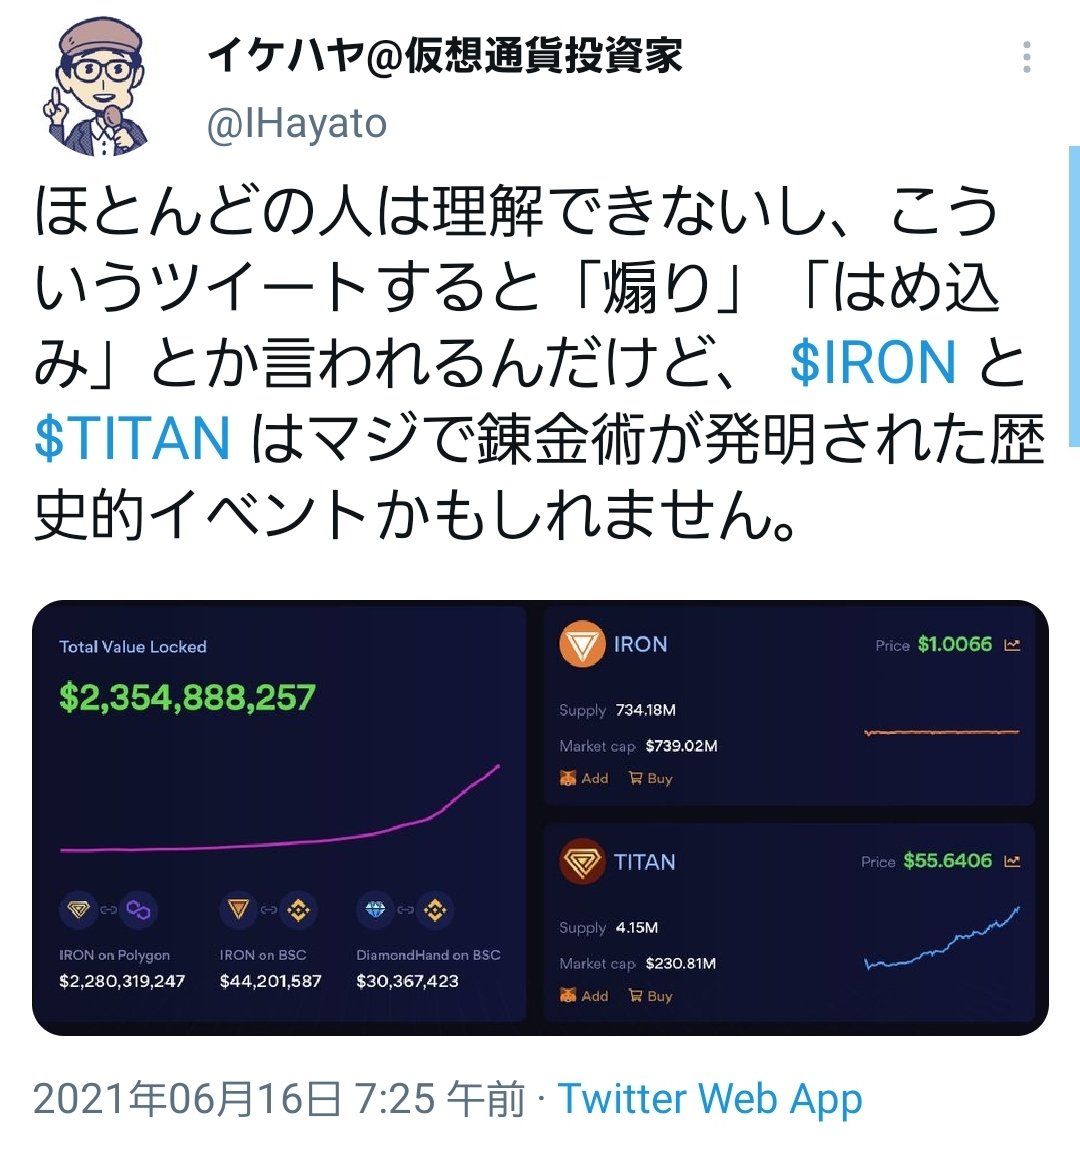The image size is (1080, 1154).
Task: Open the @IHayato handle link
Action: tap(297, 124)
